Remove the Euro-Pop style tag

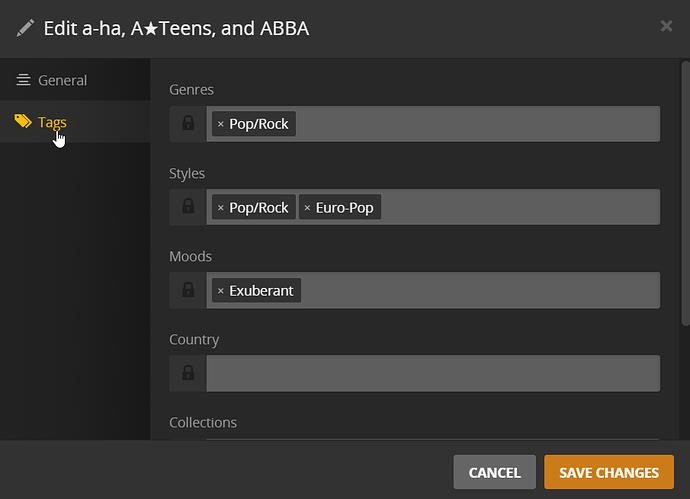[307, 207]
